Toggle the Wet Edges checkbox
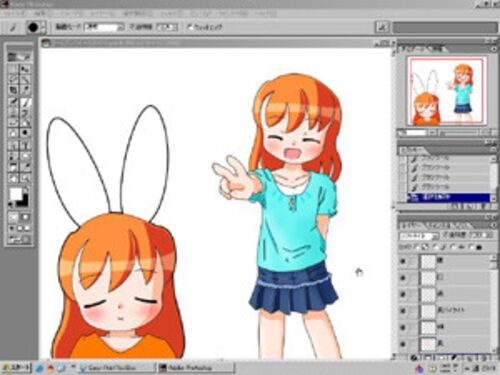The image size is (500, 375). [190, 27]
